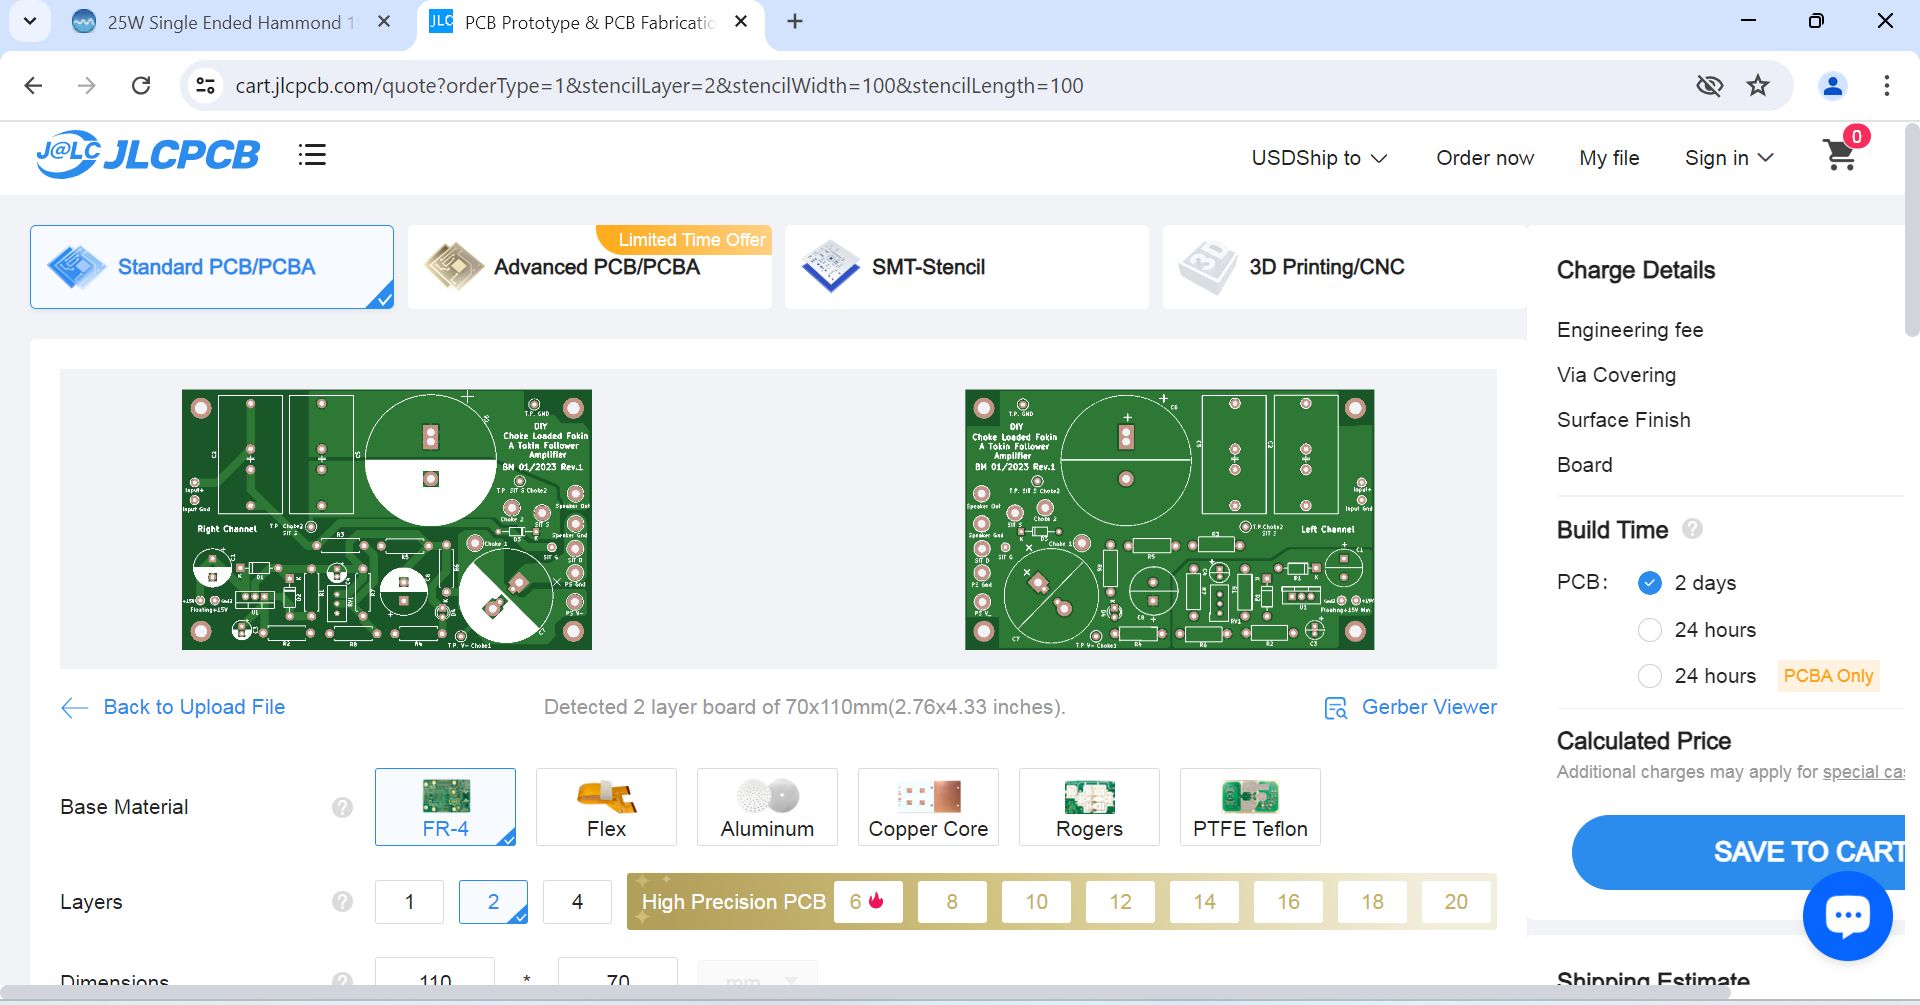Select 2 days PCB build time
1920x1005 pixels.
point(1650,583)
